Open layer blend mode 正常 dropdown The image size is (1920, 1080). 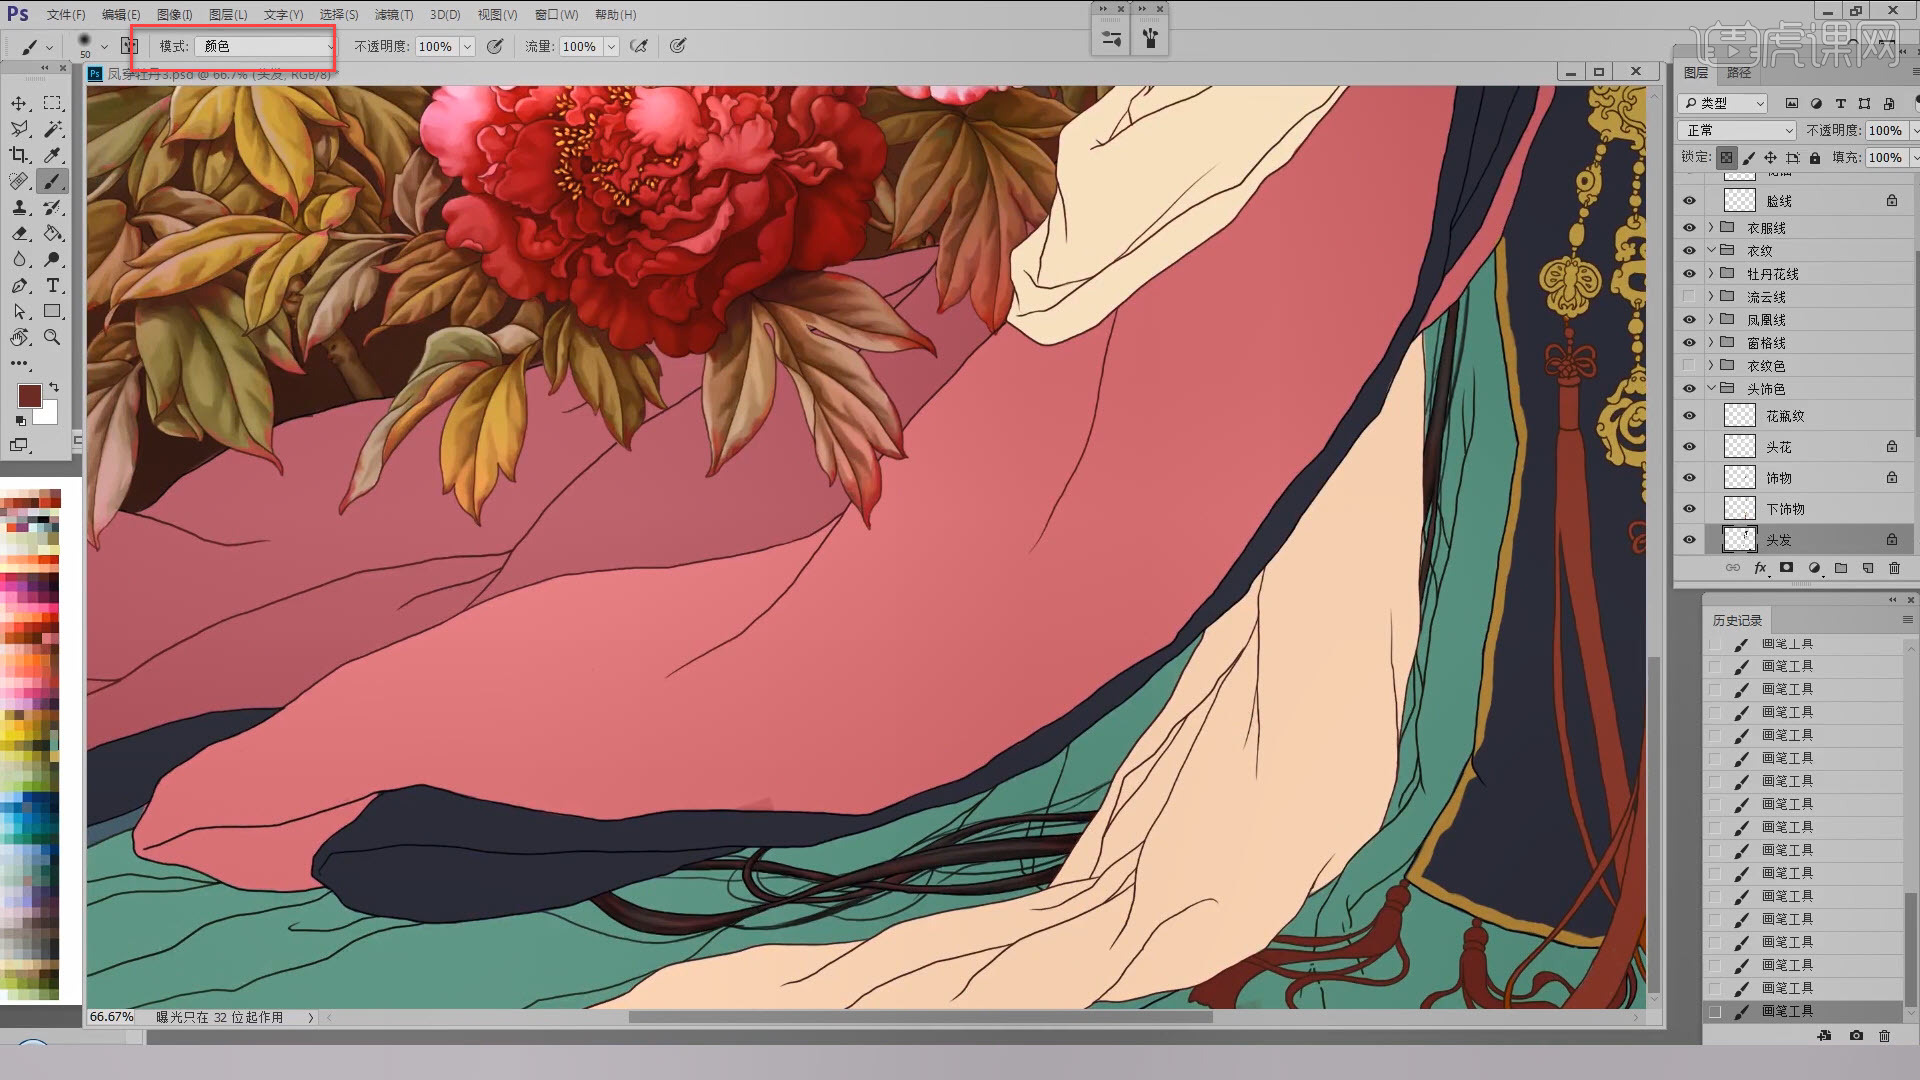(x=1738, y=131)
